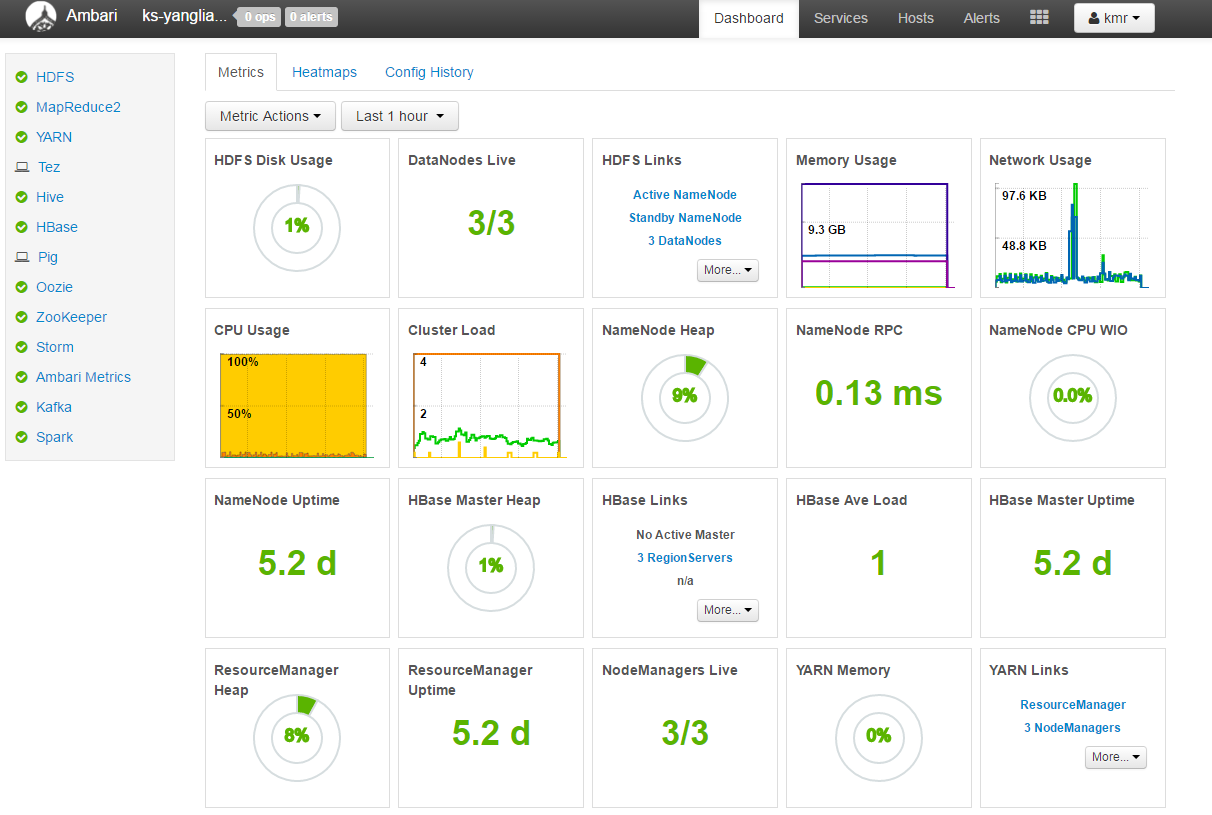Open the Alerts nav tab
Viewport: 1212px width, 815px height.
point(982,18)
